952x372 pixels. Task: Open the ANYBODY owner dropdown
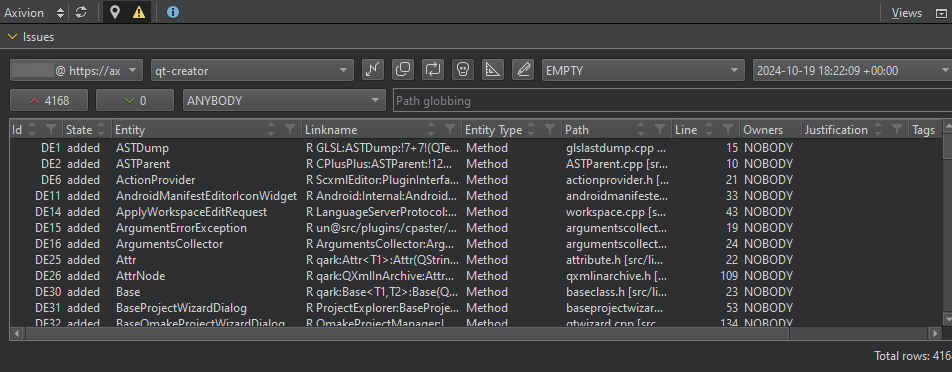tap(284, 100)
